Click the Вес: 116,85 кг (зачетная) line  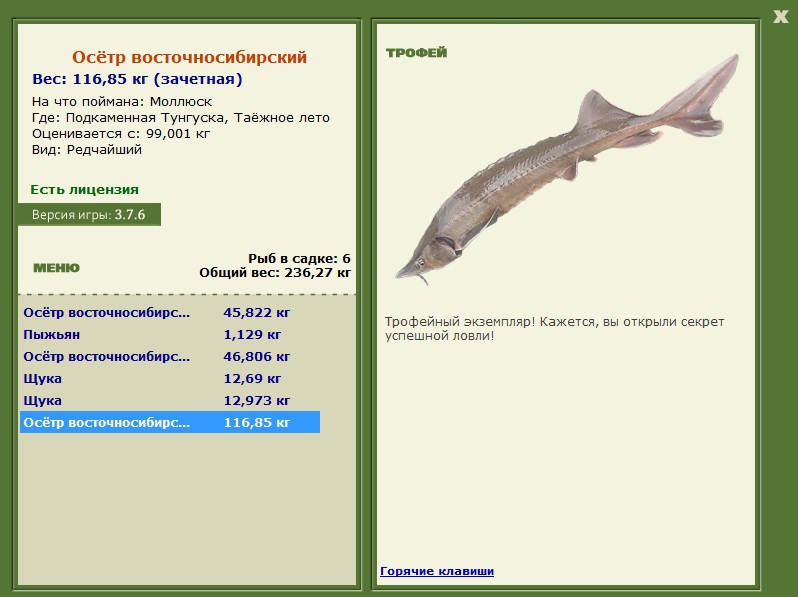(x=137, y=79)
